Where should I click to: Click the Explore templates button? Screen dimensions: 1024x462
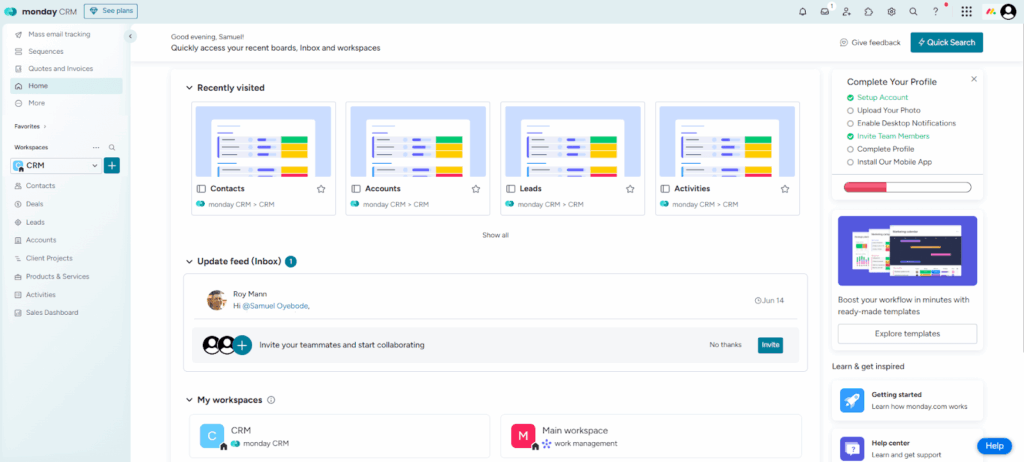coord(907,333)
